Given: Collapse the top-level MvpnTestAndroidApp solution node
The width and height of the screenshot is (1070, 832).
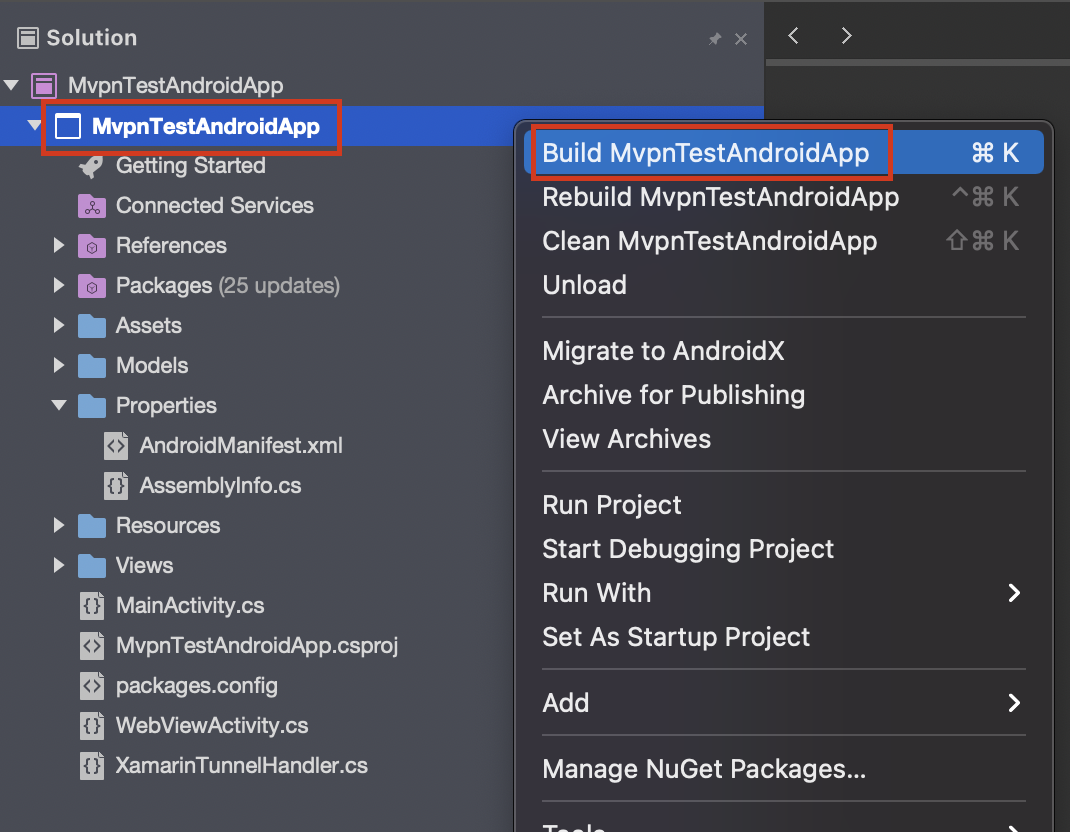Looking at the screenshot, I should (11, 85).
